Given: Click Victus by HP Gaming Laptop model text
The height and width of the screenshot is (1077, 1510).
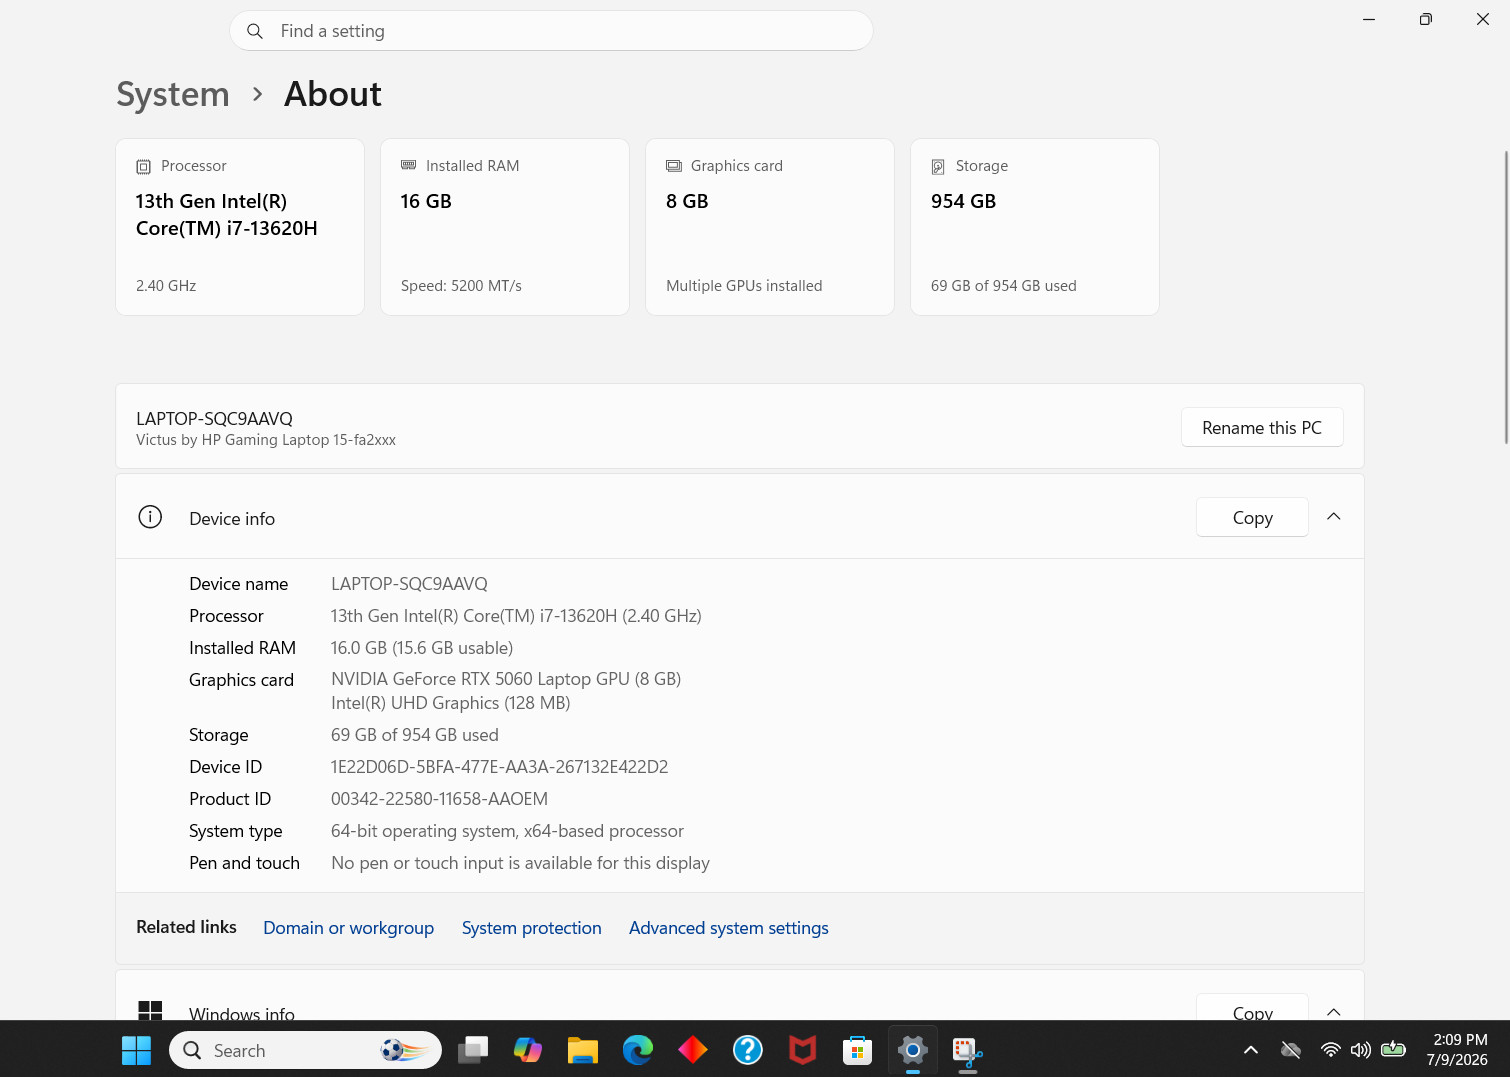Looking at the screenshot, I should [x=266, y=440].
